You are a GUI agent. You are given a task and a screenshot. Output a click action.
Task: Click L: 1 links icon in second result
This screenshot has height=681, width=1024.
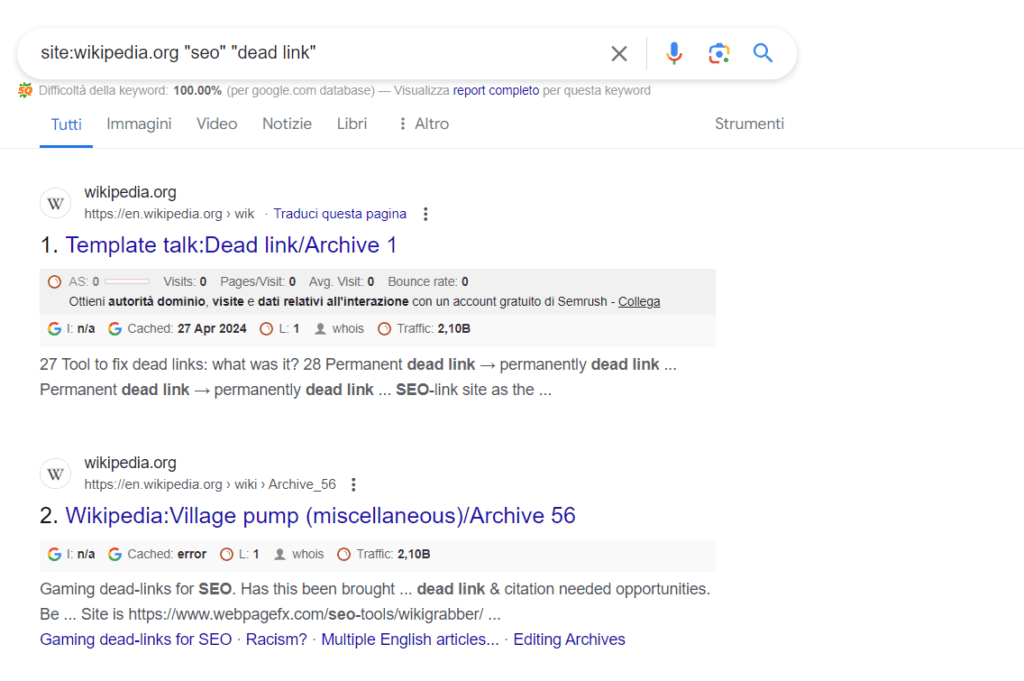[226, 554]
